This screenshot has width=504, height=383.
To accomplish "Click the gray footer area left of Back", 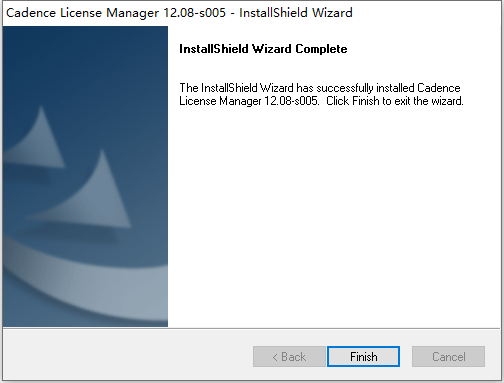I will pyautogui.click(x=127, y=355).
